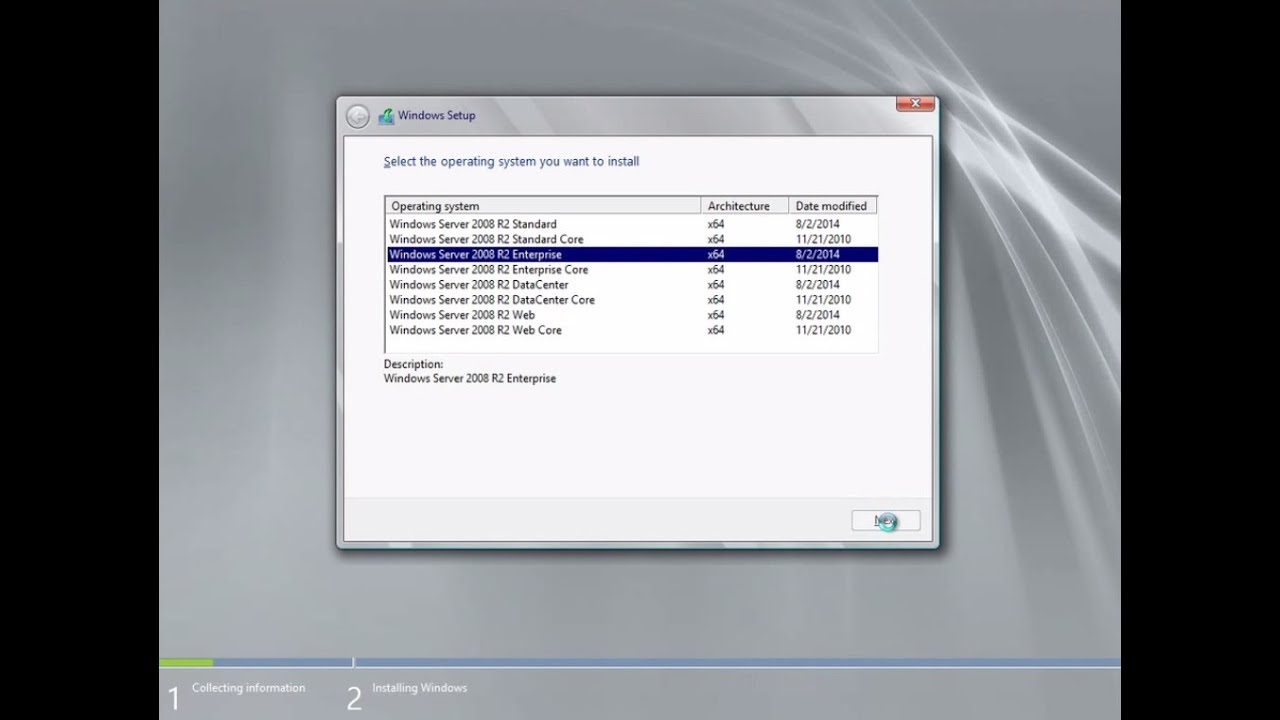Click the Installing Windows step label
This screenshot has height=720, width=1280.
tap(420, 688)
